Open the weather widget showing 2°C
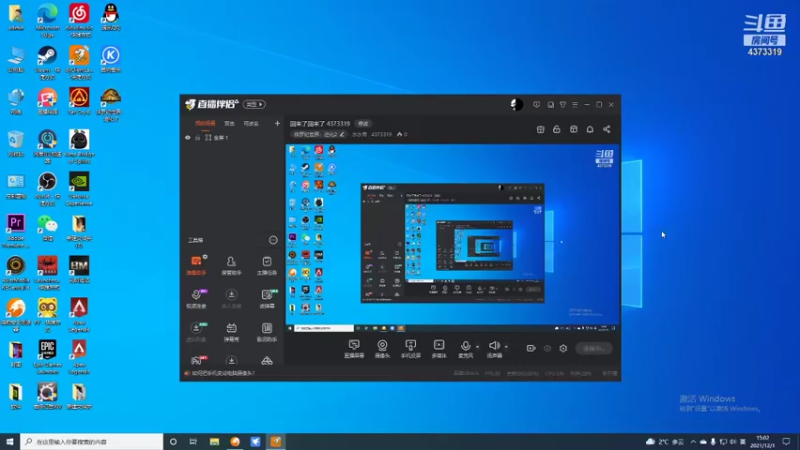The image size is (800, 450). click(665, 442)
